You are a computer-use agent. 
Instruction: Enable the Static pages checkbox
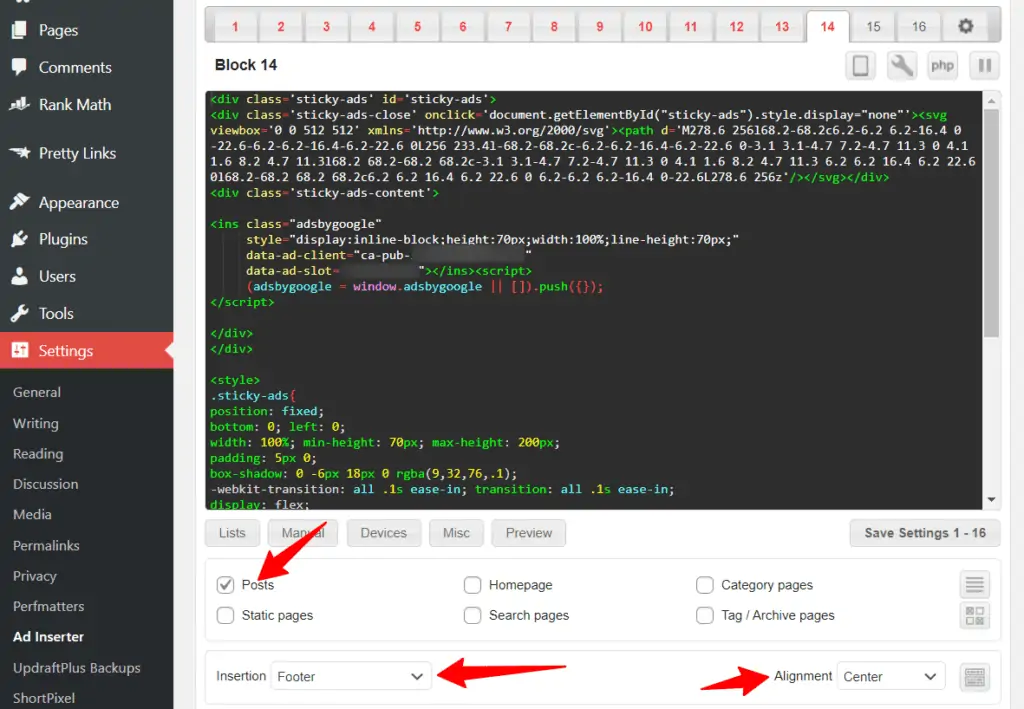click(x=225, y=615)
